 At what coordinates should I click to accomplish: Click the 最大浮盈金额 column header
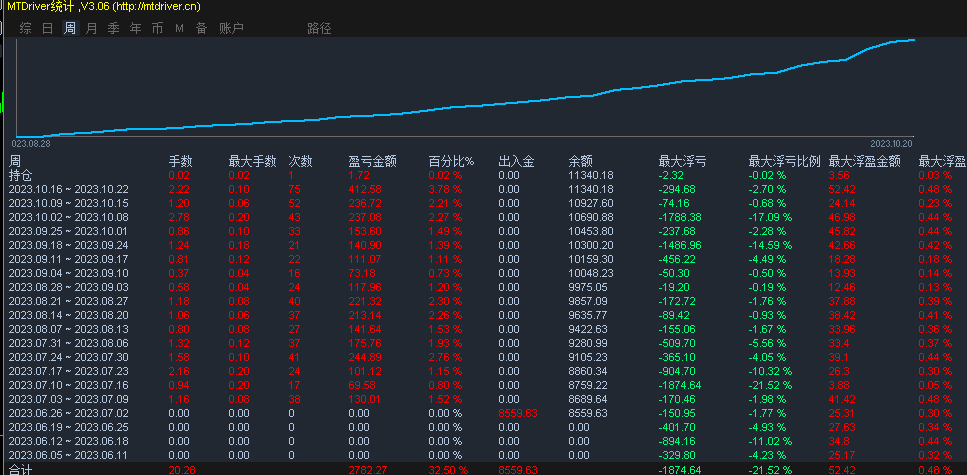pos(865,162)
